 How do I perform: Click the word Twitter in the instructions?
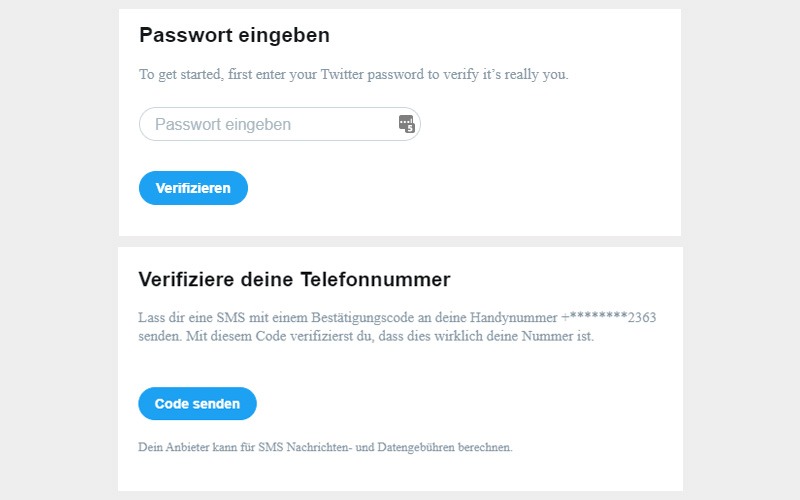pos(342,74)
